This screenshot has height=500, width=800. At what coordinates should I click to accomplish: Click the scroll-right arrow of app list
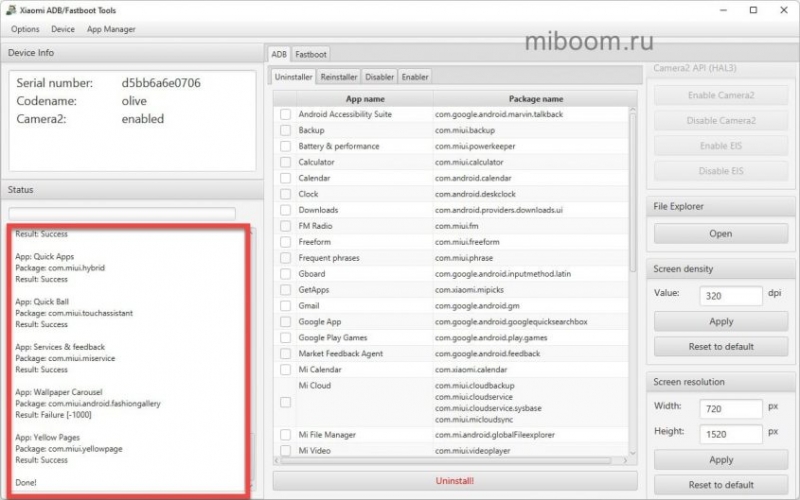tap(626, 460)
